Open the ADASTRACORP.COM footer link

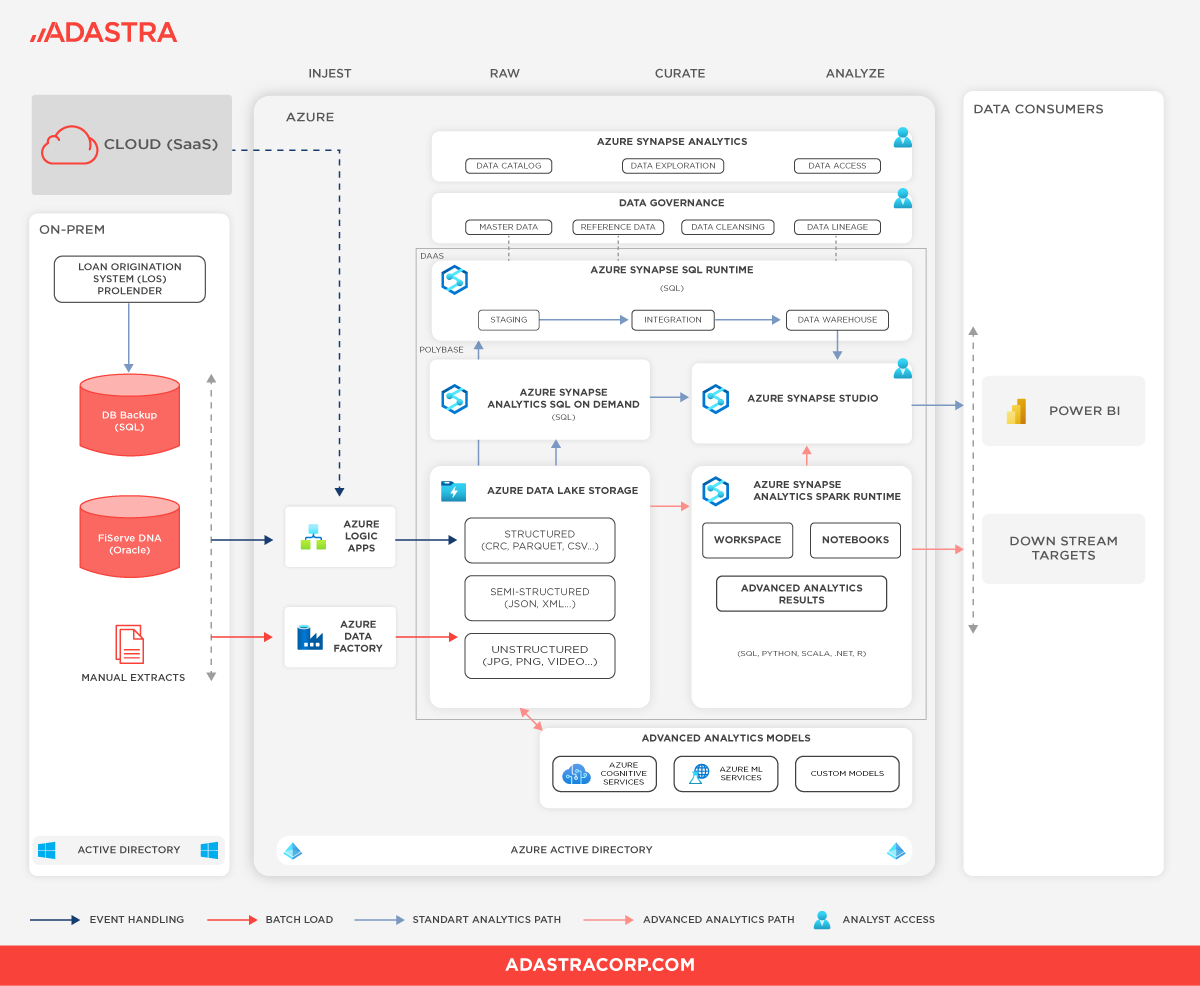coord(600,964)
